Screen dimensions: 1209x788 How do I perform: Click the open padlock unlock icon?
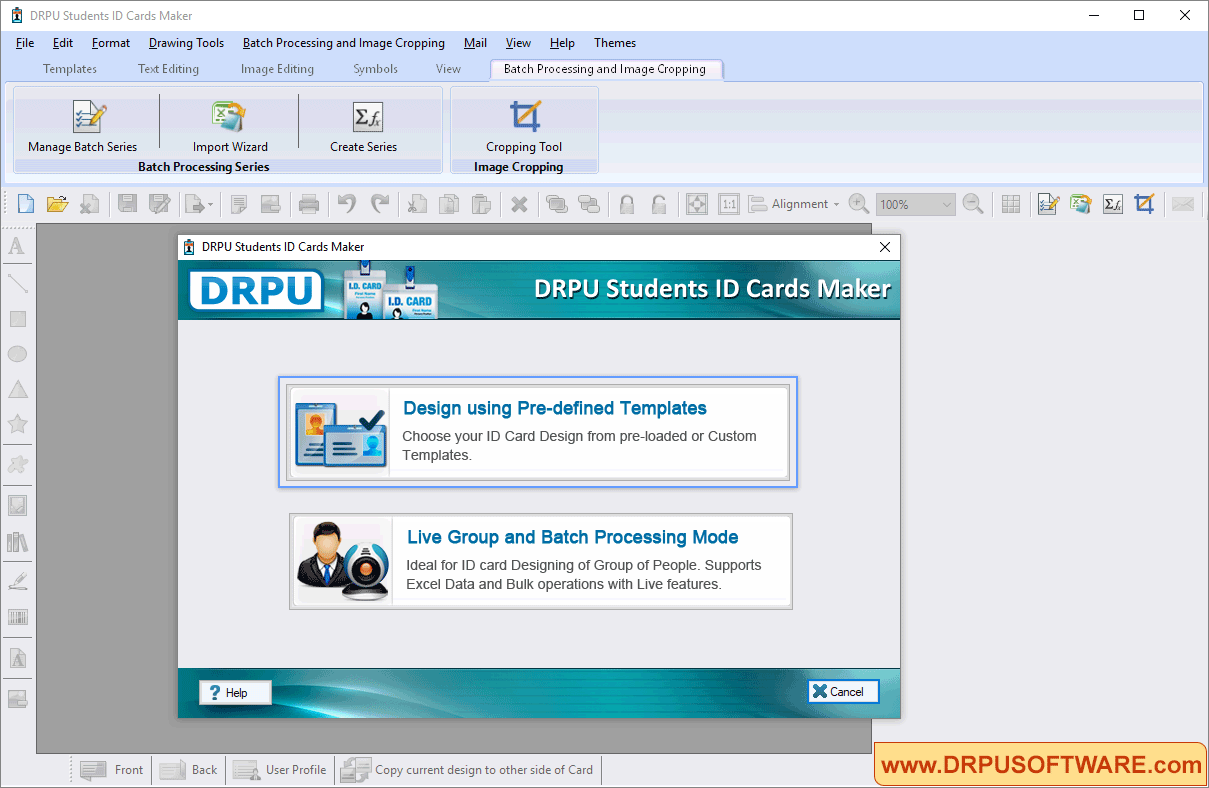pyautogui.click(x=659, y=204)
